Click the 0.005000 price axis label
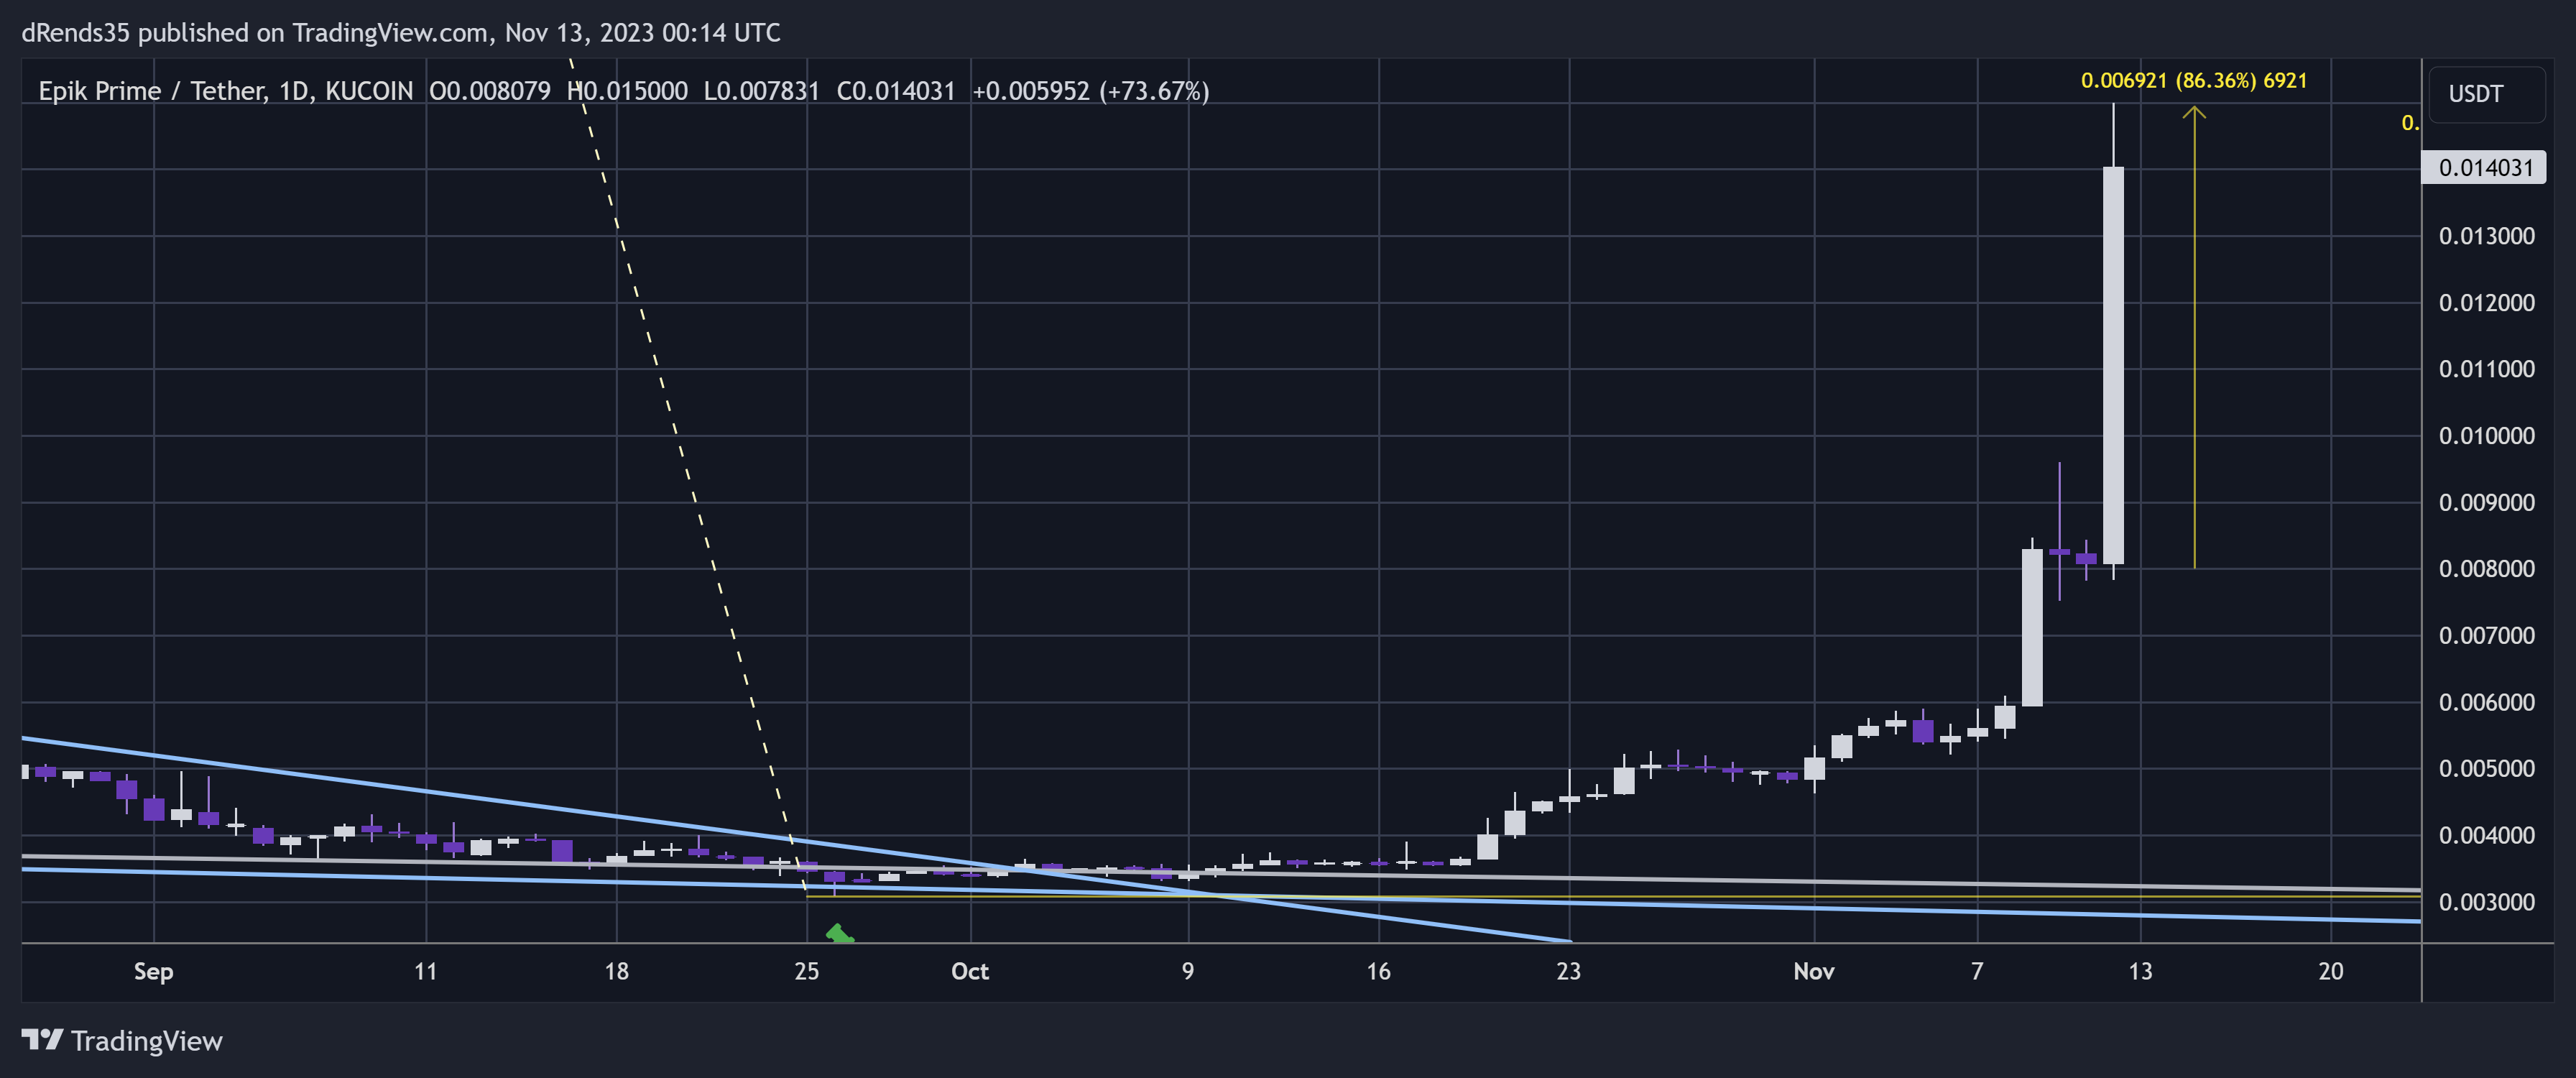This screenshot has width=2576, height=1078. pos(2486,769)
